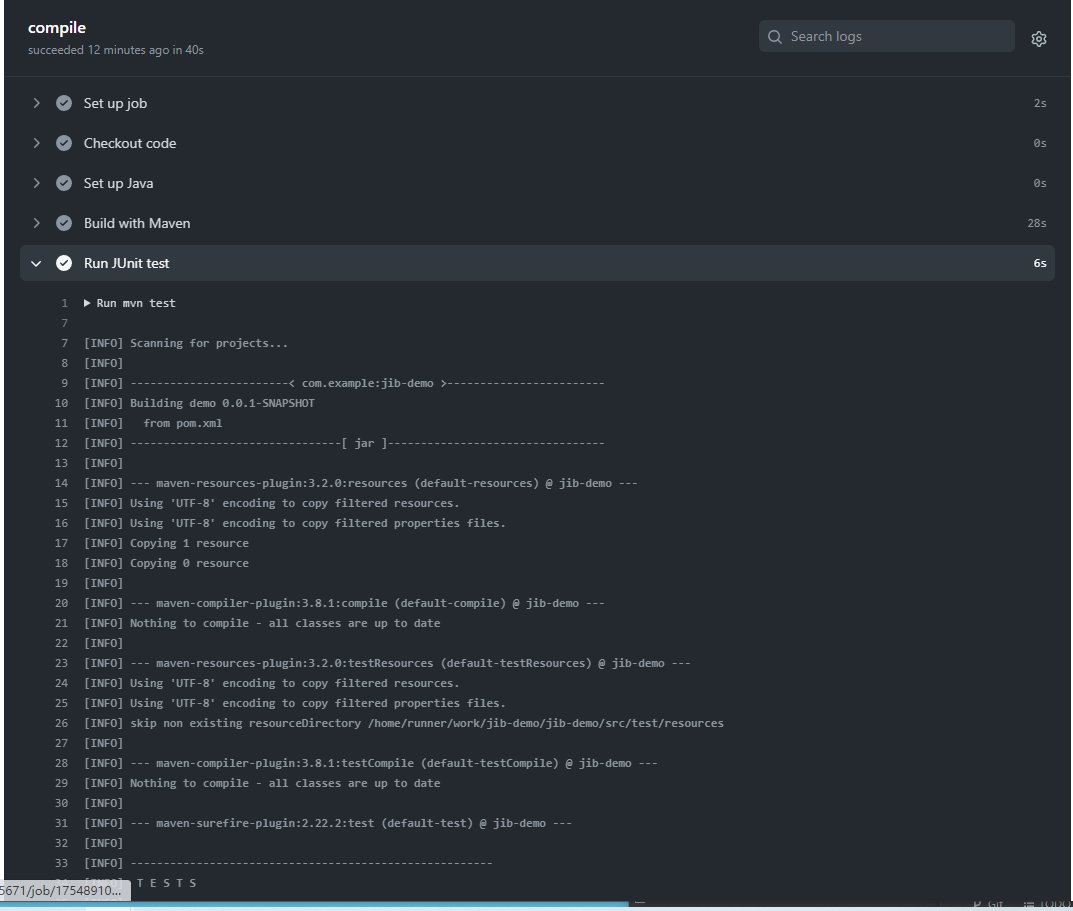1073x911 pixels.
Task: Expand the 'Run mvn test' disclosure triangle
Action: [87, 303]
